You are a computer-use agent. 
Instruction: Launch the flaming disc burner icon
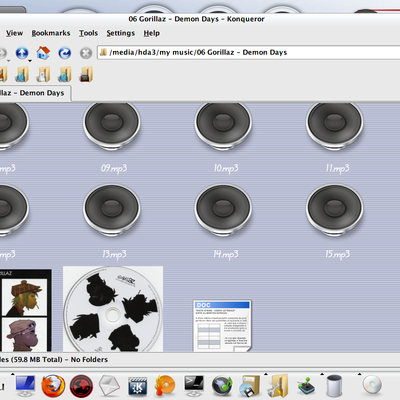[x=165, y=386]
